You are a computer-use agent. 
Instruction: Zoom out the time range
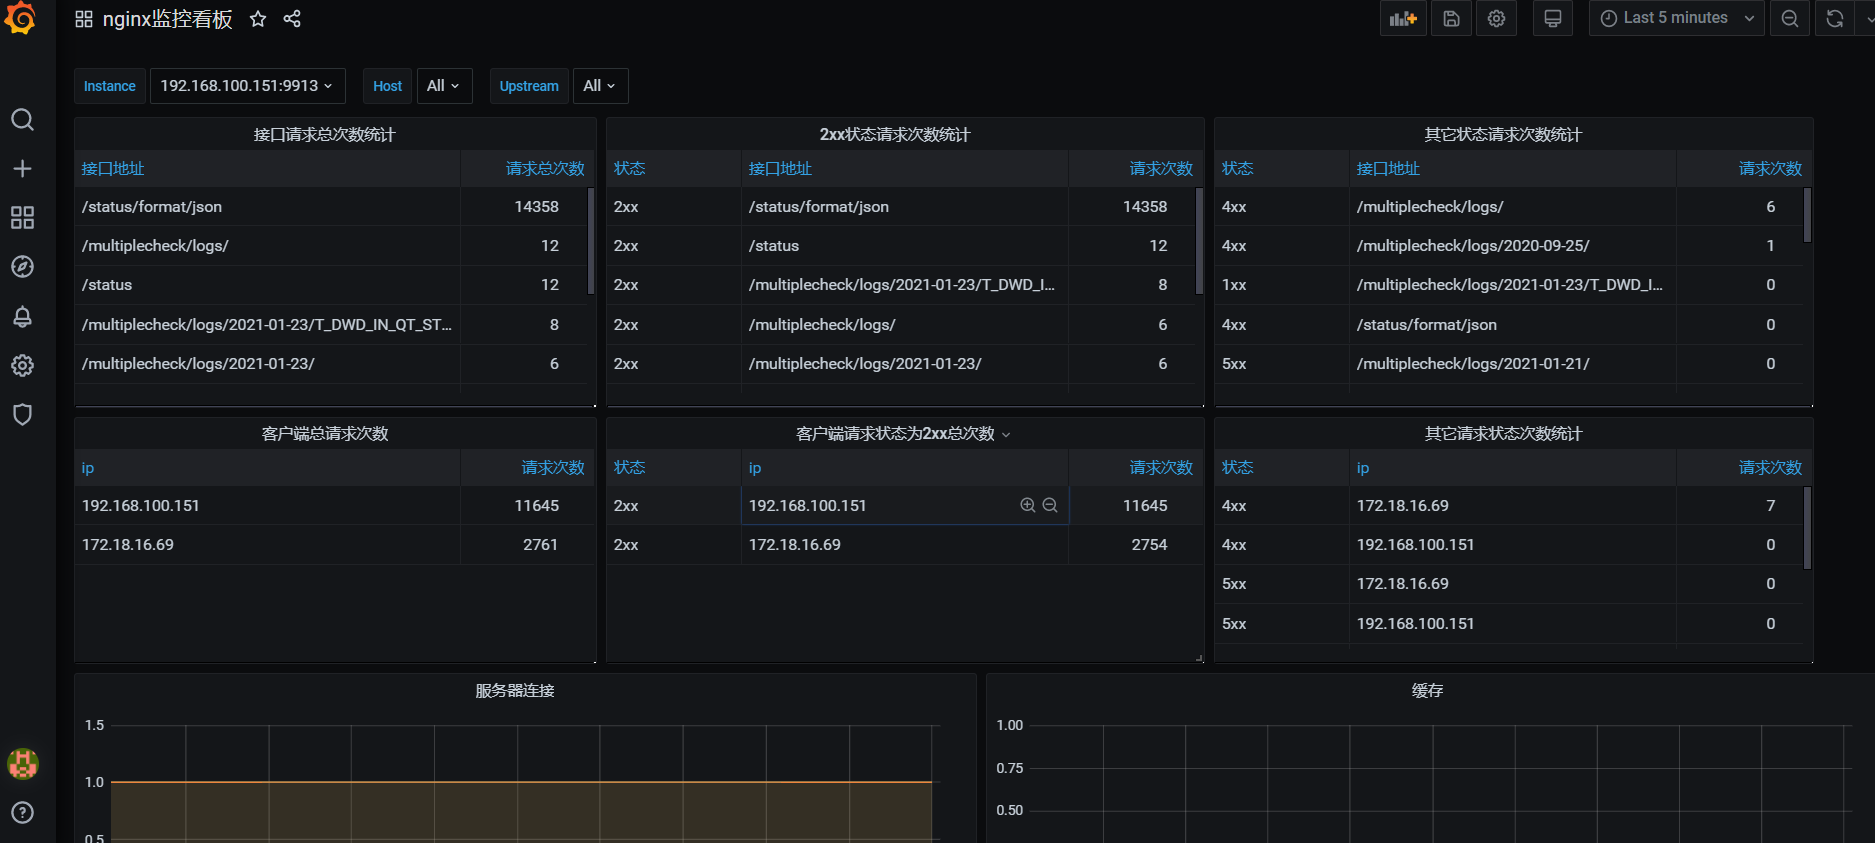click(1790, 18)
